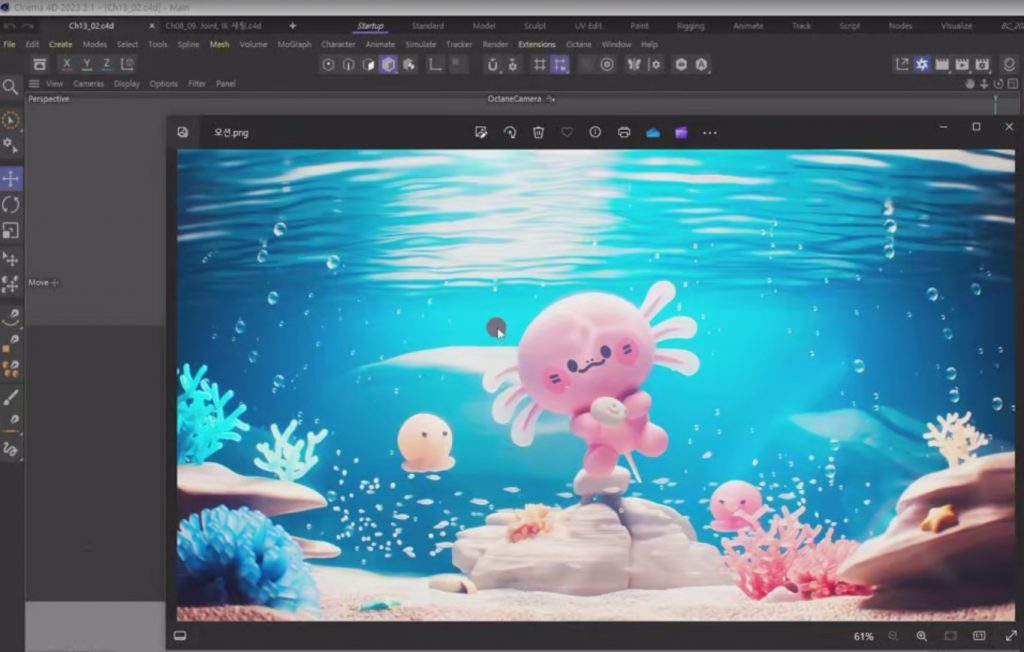
Task: Open Edit Render Settings clapper icon
Action: pyautogui.click(x=982, y=64)
